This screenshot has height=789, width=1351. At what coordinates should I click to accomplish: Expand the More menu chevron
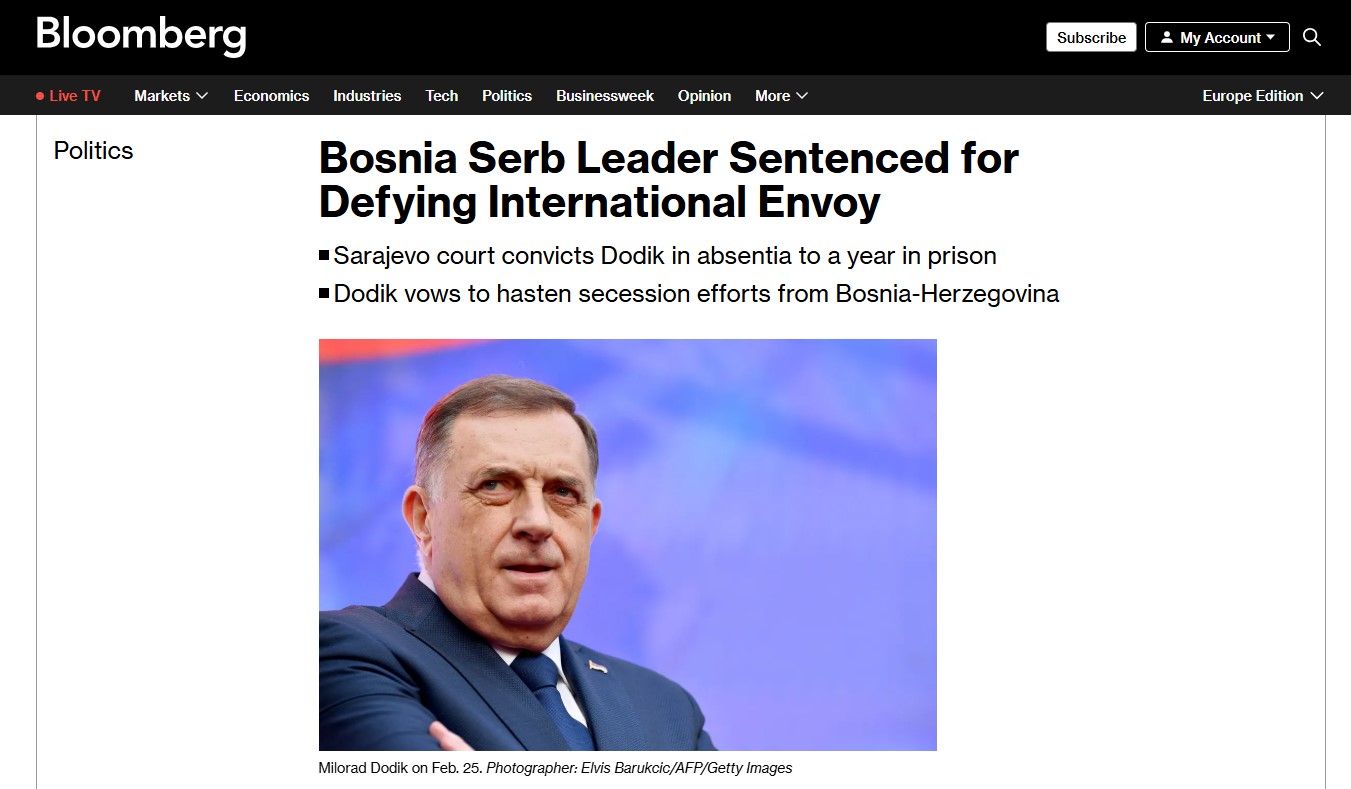pyautogui.click(x=802, y=96)
